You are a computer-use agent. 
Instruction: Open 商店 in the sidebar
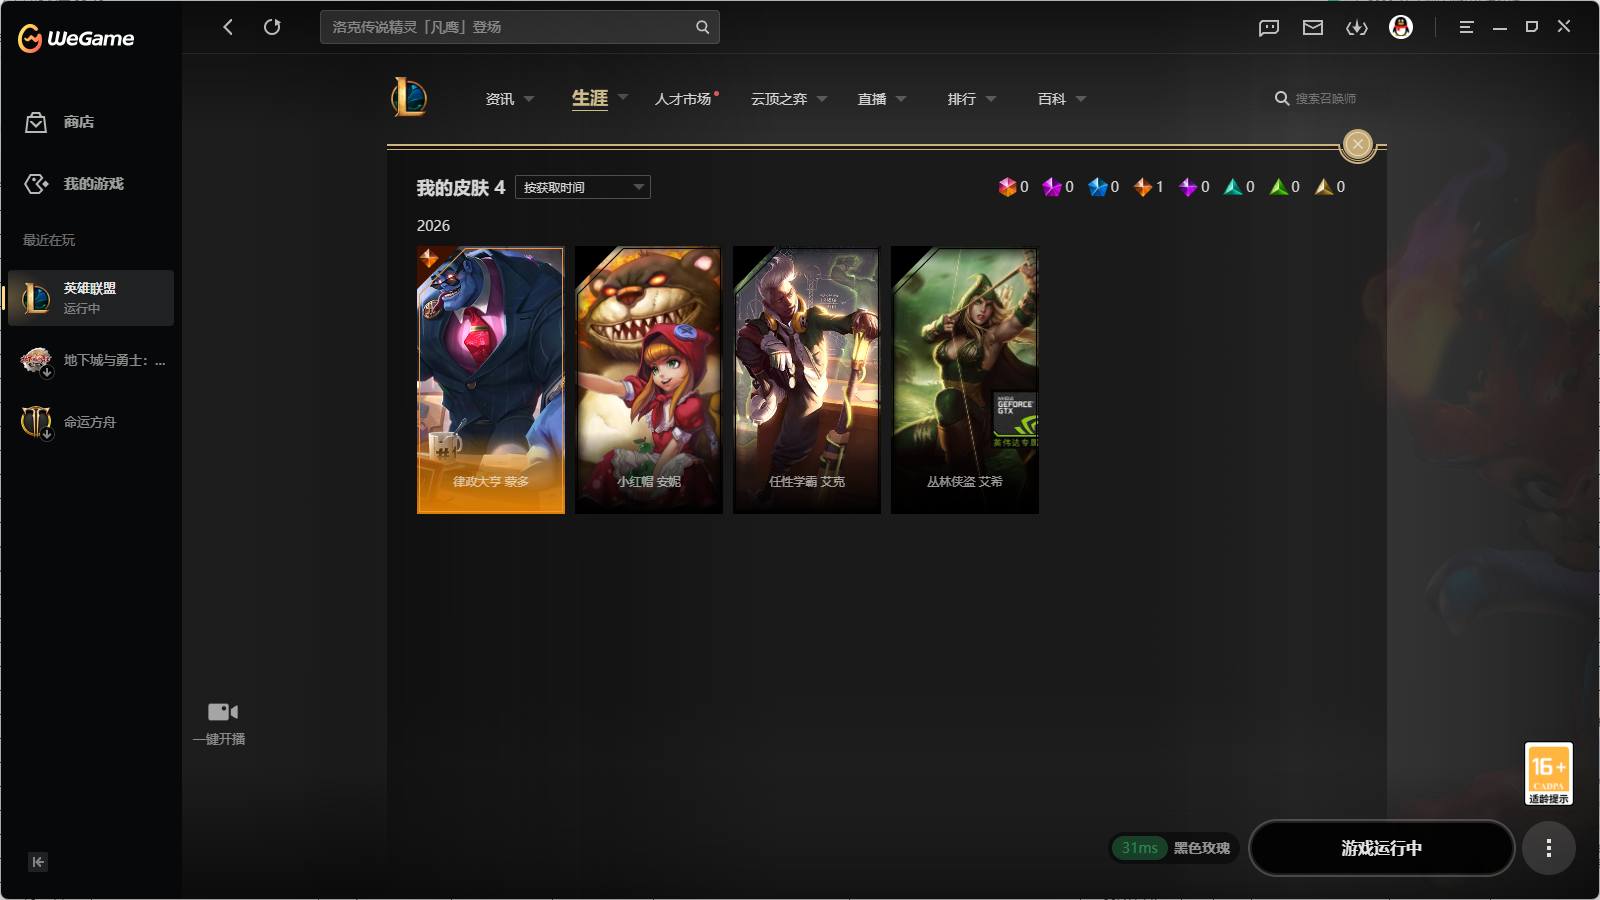pyautogui.click(x=79, y=122)
